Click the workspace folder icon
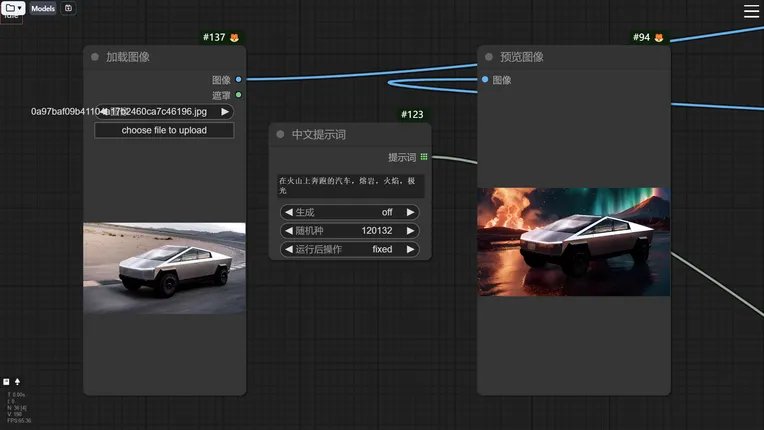The width and height of the screenshot is (764, 430). [9, 8]
